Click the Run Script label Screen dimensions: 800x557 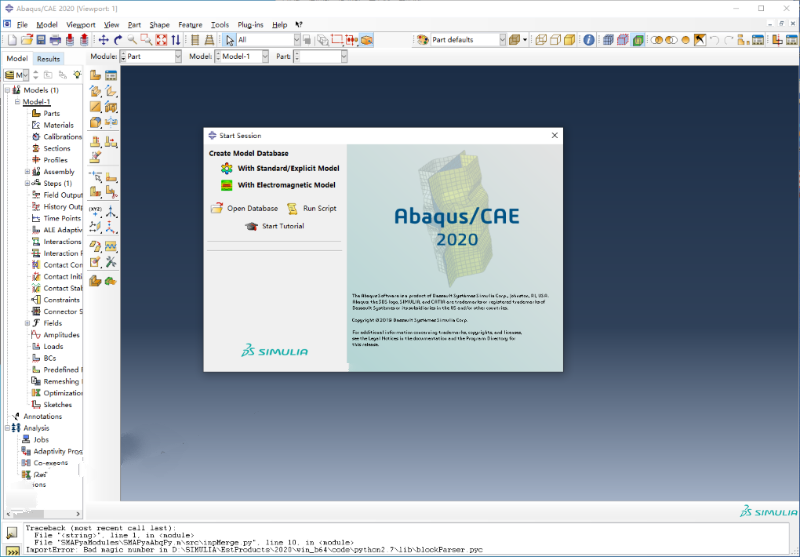click(319, 209)
